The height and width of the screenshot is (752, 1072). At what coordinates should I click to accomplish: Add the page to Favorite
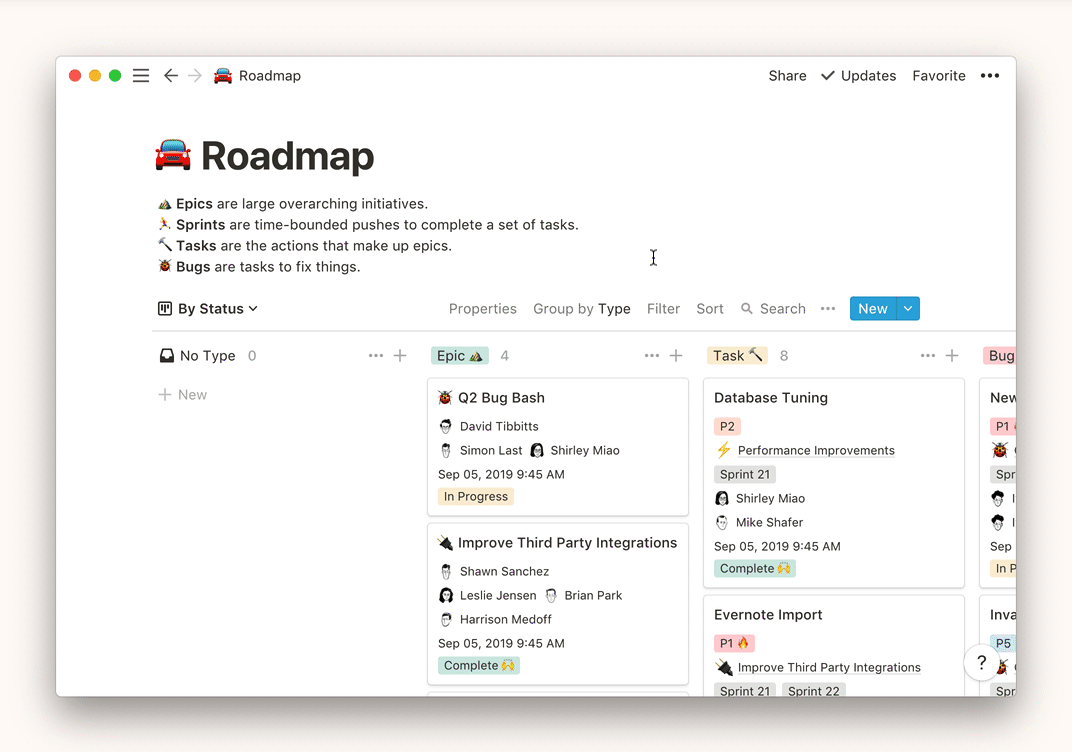click(x=938, y=76)
